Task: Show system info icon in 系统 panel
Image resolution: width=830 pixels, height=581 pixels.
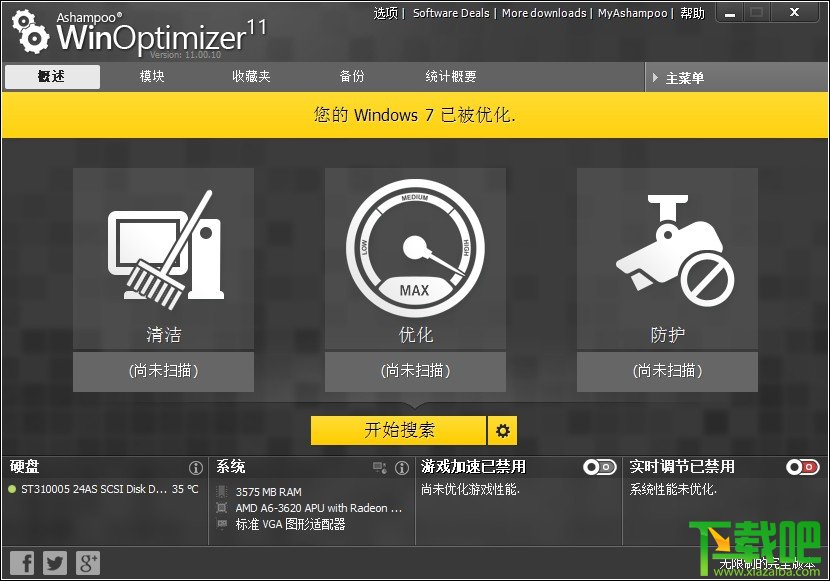Action: point(402,468)
